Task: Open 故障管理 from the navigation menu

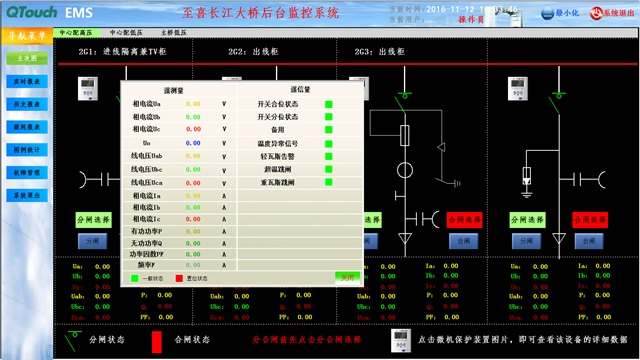Action: click(27, 173)
